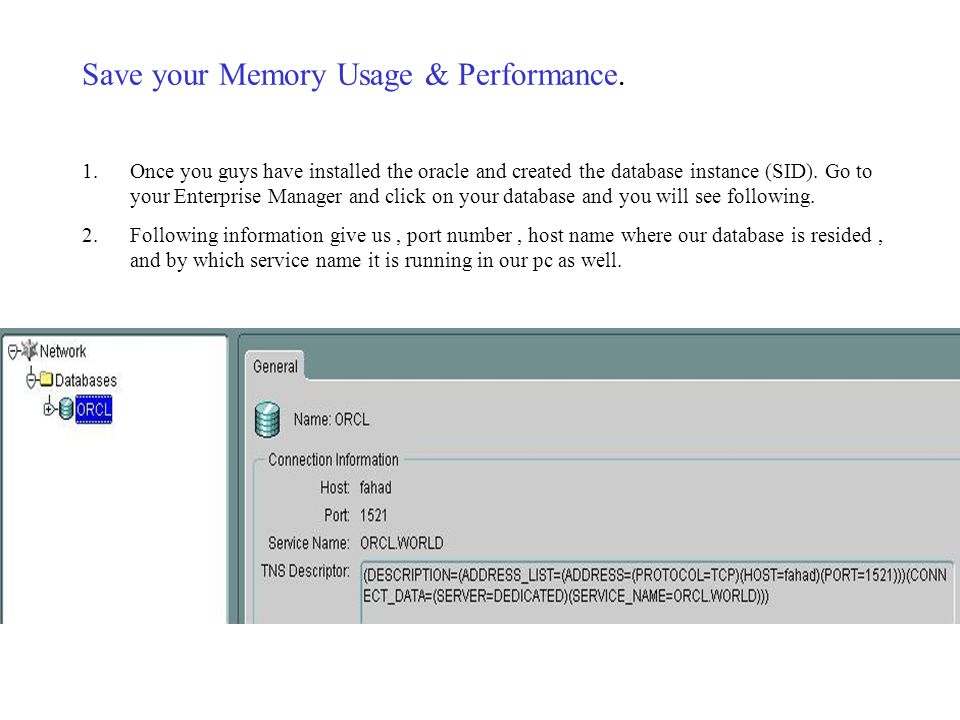
Task: Click the large database icon beside Name
Action: [267, 419]
